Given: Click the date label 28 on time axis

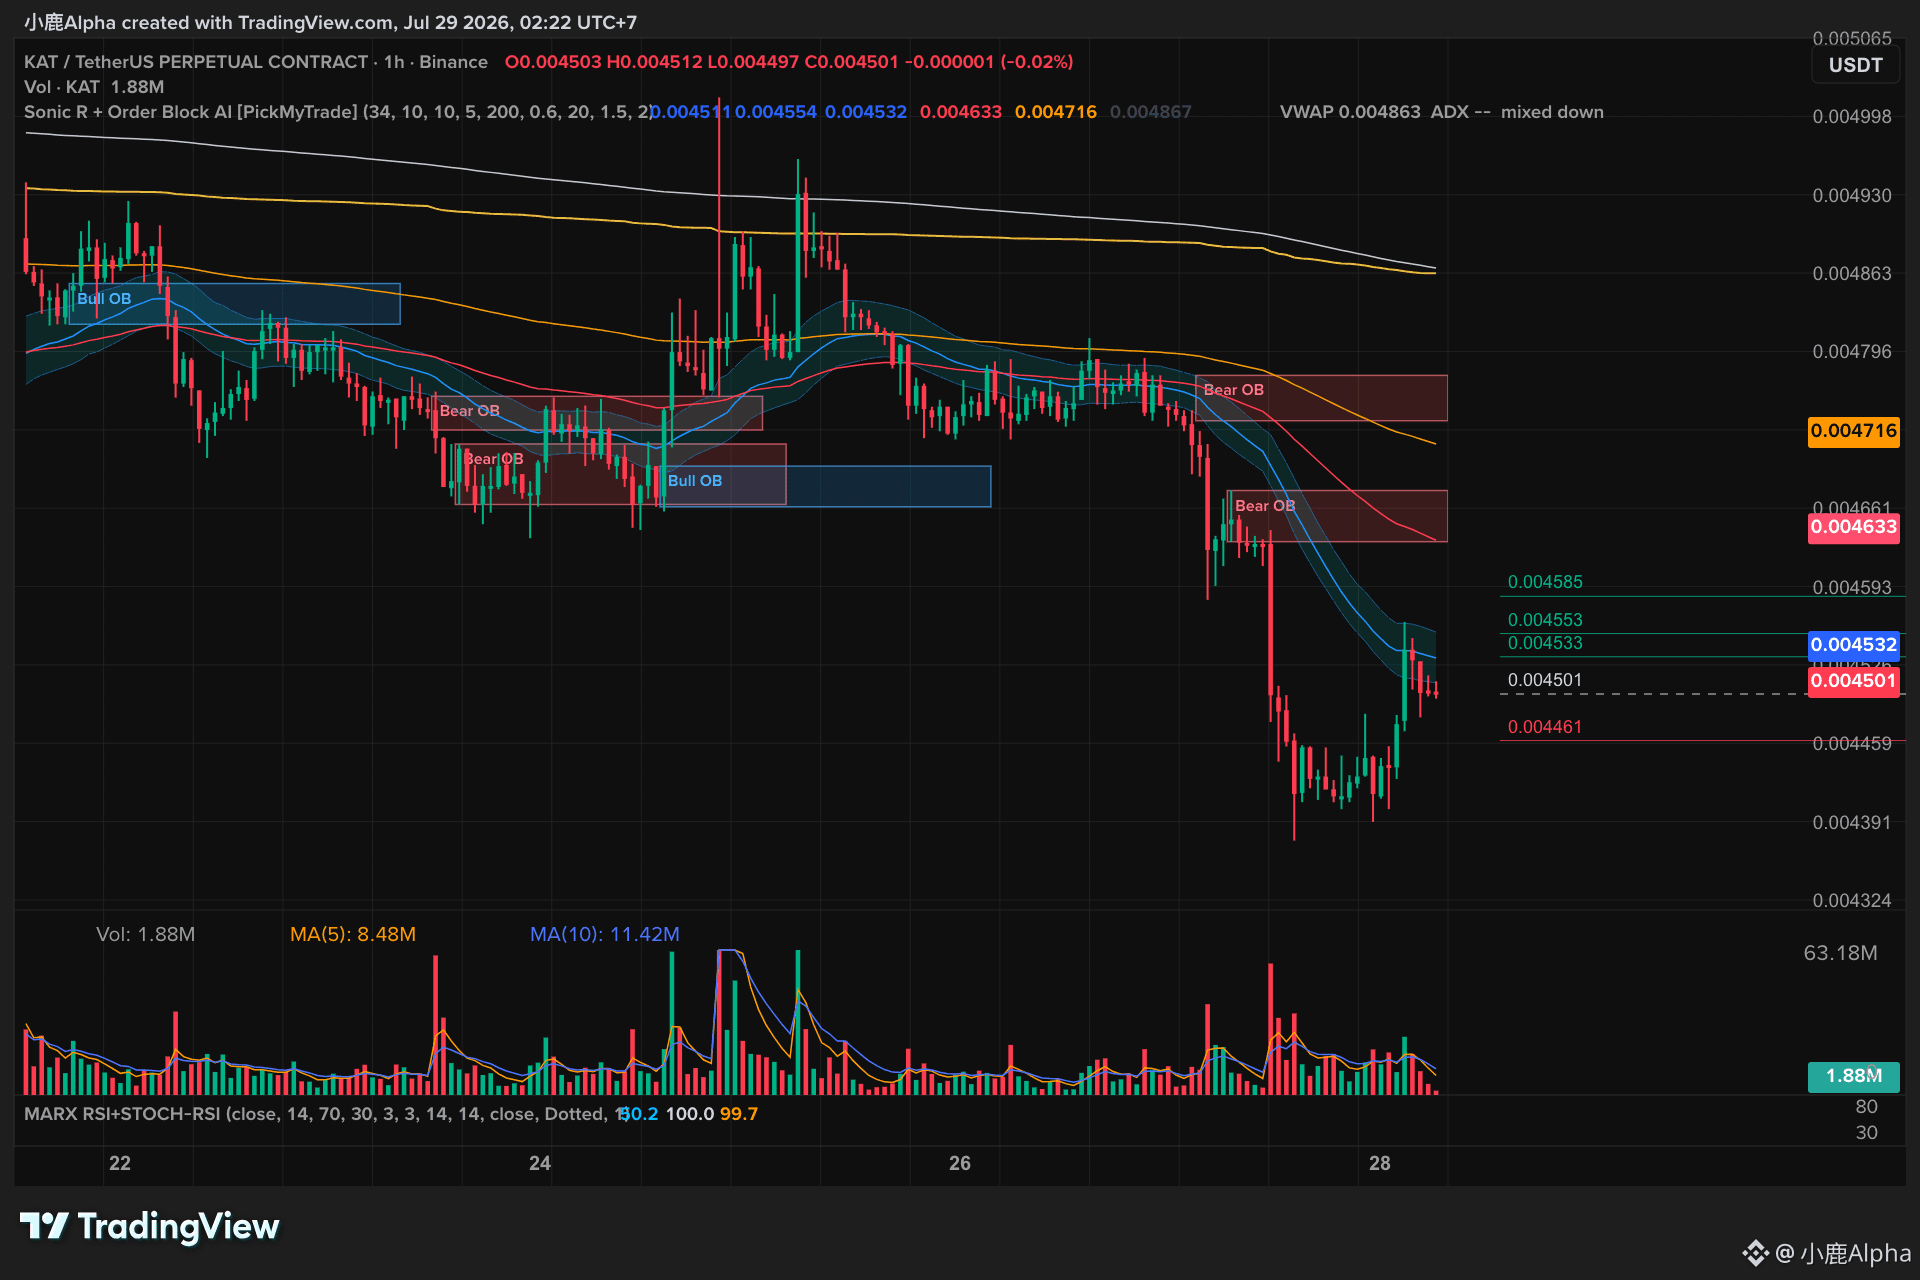Looking at the screenshot, I should (x=1380, y=1163).
